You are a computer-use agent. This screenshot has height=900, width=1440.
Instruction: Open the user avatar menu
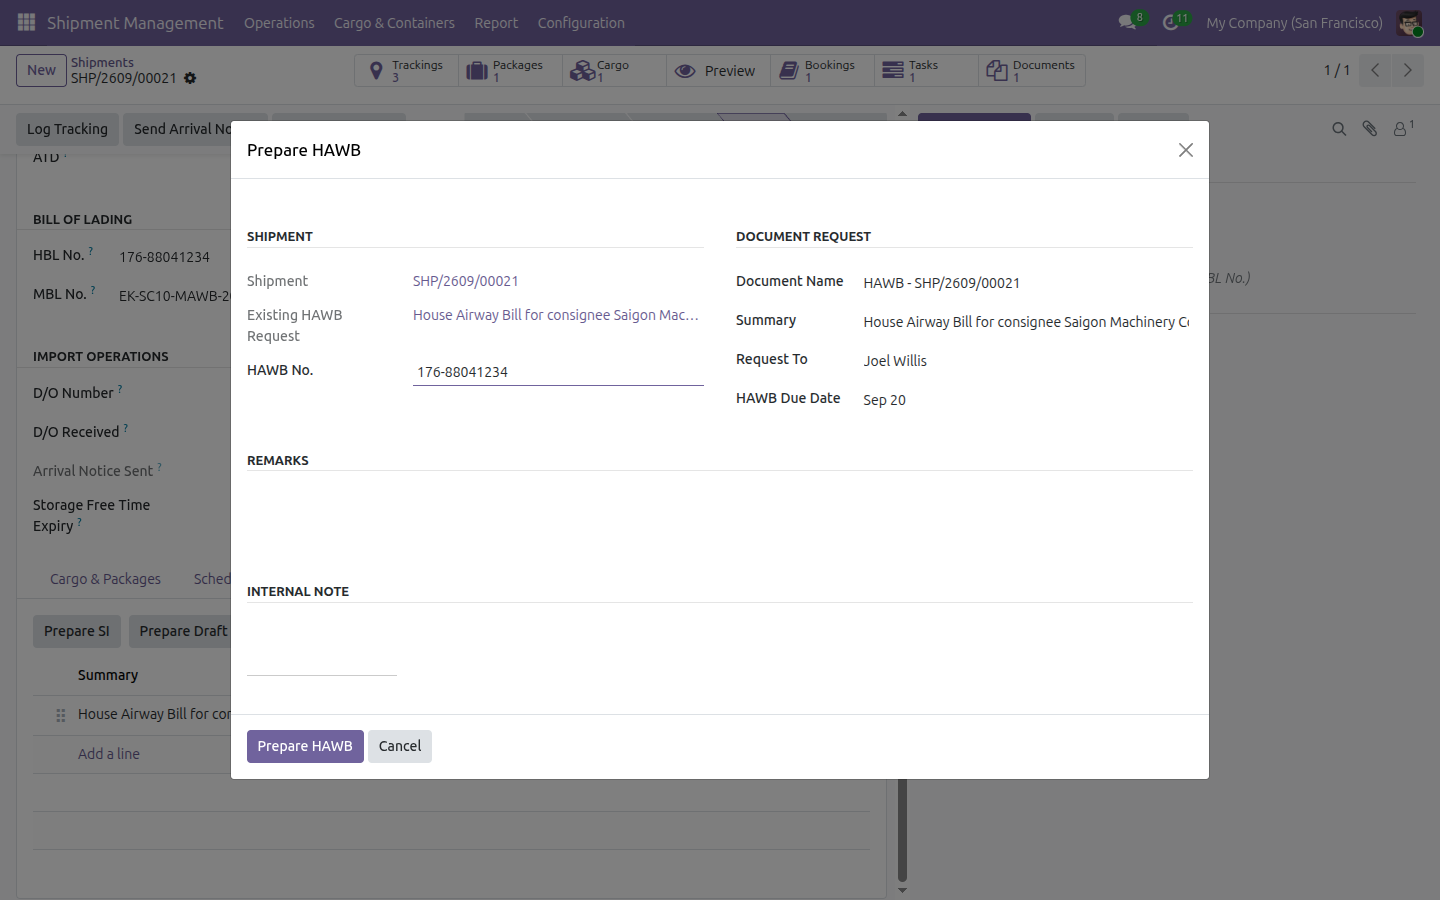click(1409, 22)
